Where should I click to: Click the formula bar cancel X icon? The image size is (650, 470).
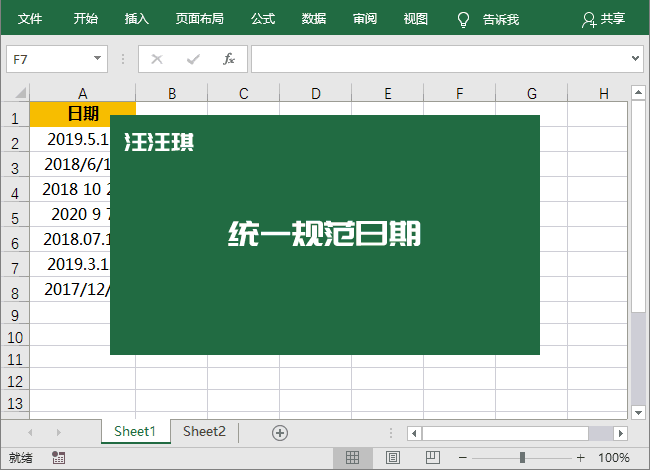[157, 59]
